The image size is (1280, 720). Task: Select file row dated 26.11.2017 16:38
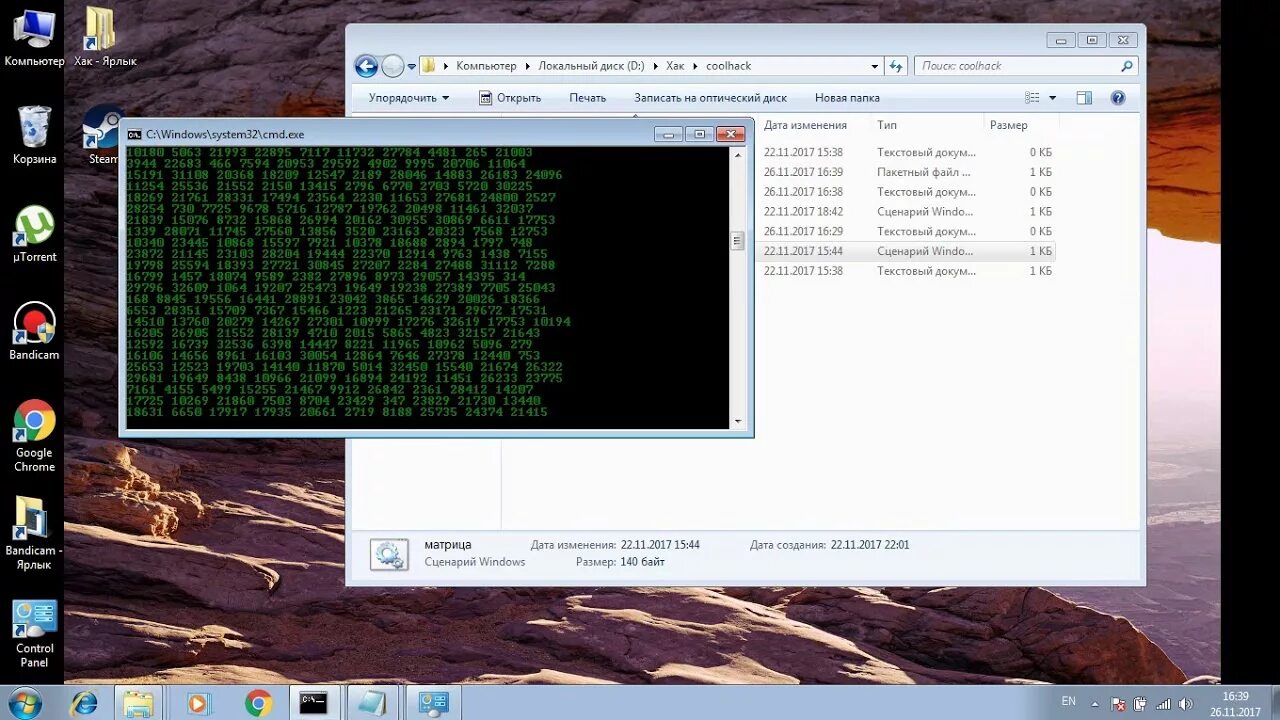point(907,192)
